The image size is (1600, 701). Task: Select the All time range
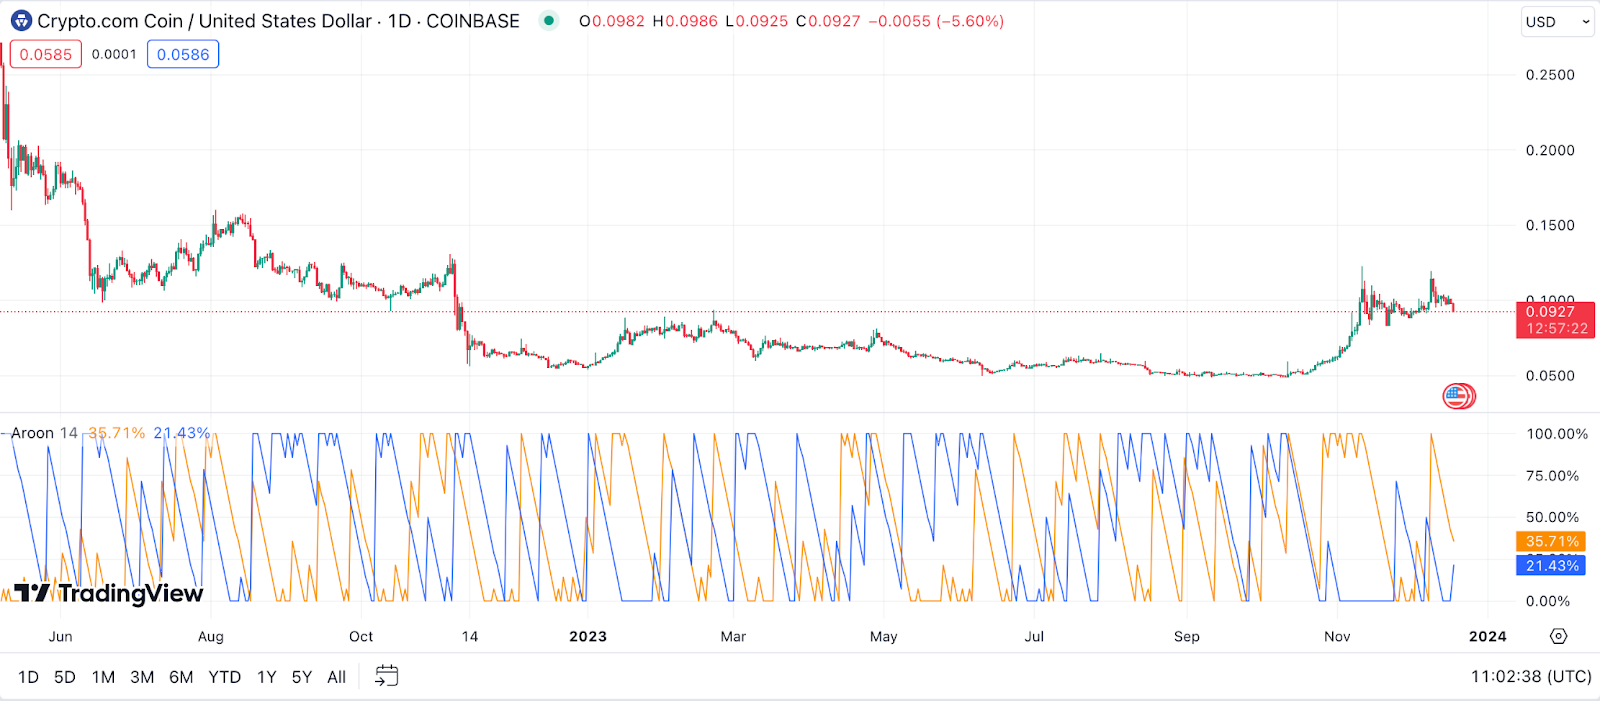pyautogui.click(x=337, y=677)
